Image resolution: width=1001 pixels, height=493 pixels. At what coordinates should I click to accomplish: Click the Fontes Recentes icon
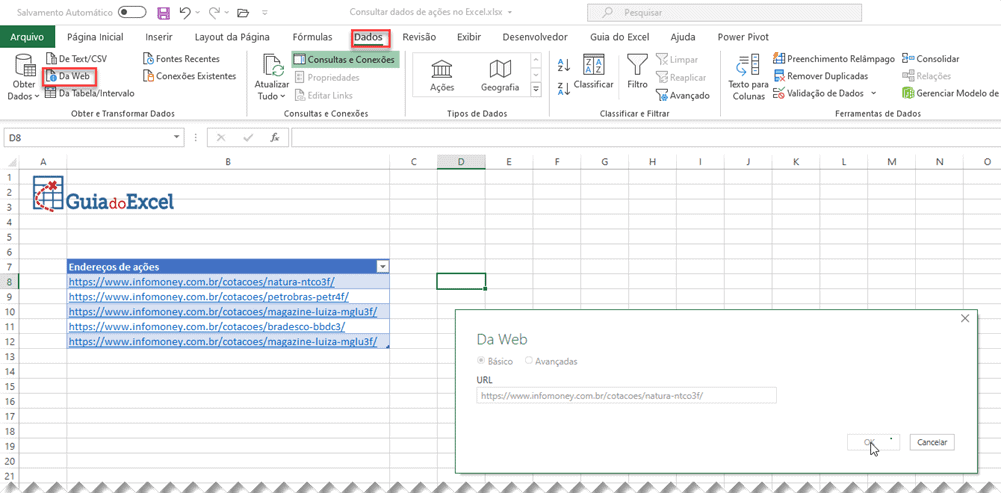point(149,59)
